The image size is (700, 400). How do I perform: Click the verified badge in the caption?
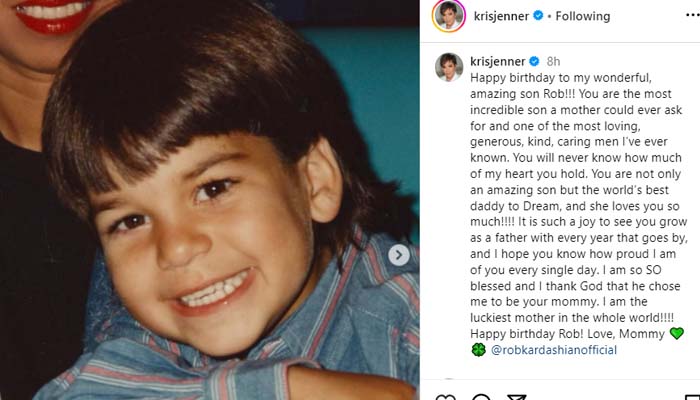[533, 60]
